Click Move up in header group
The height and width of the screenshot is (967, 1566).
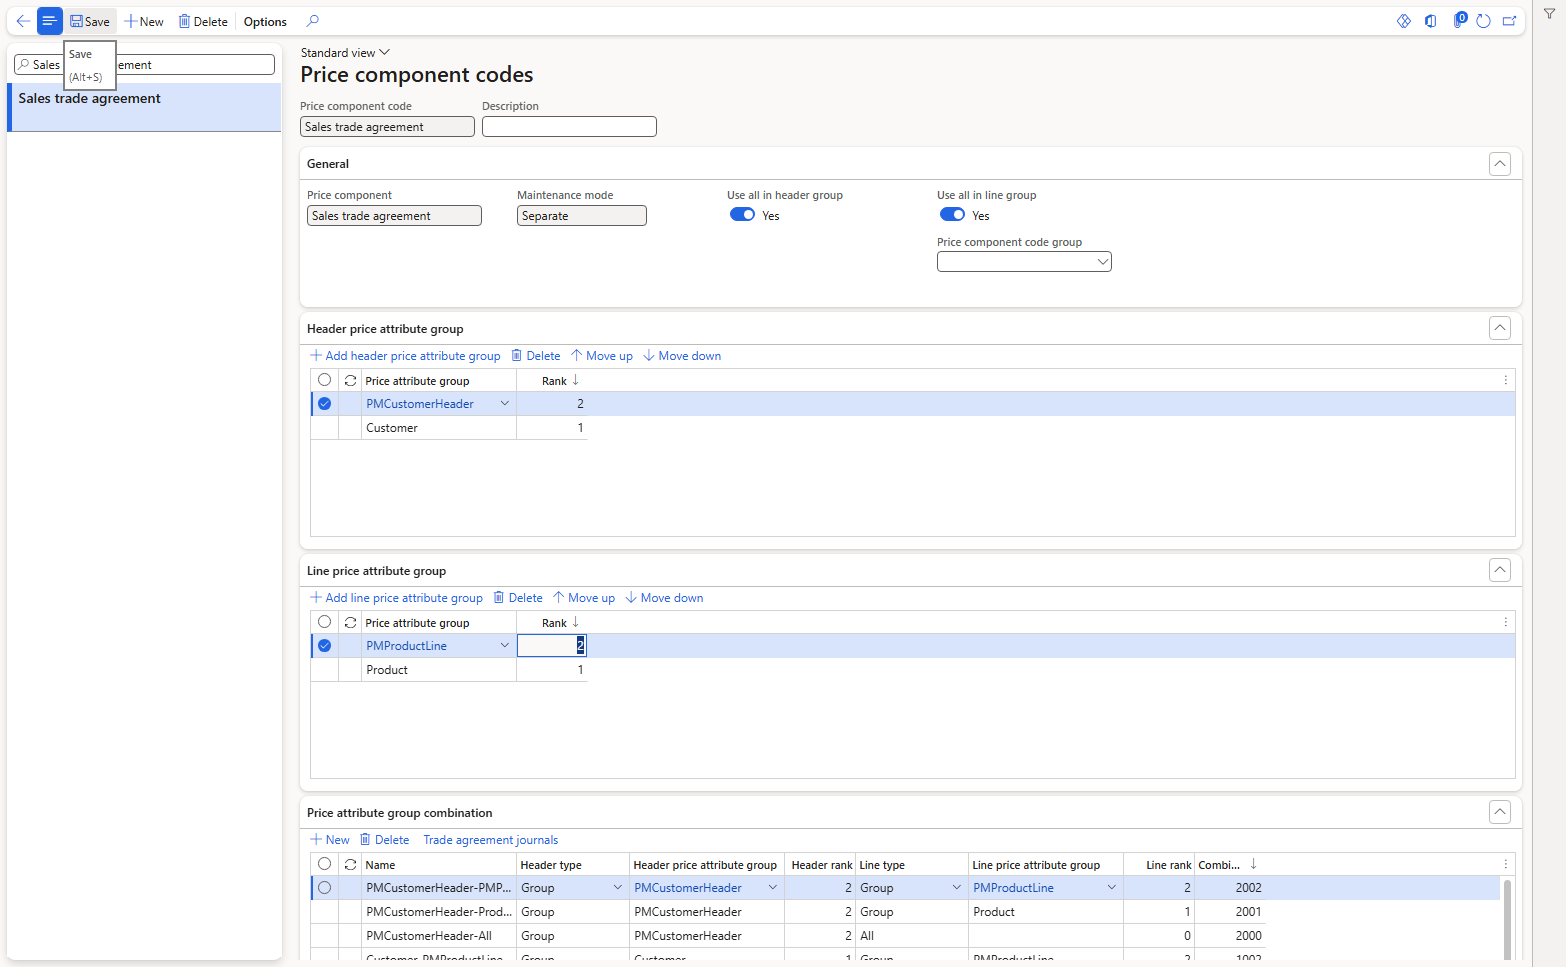(x=601, y=356)
